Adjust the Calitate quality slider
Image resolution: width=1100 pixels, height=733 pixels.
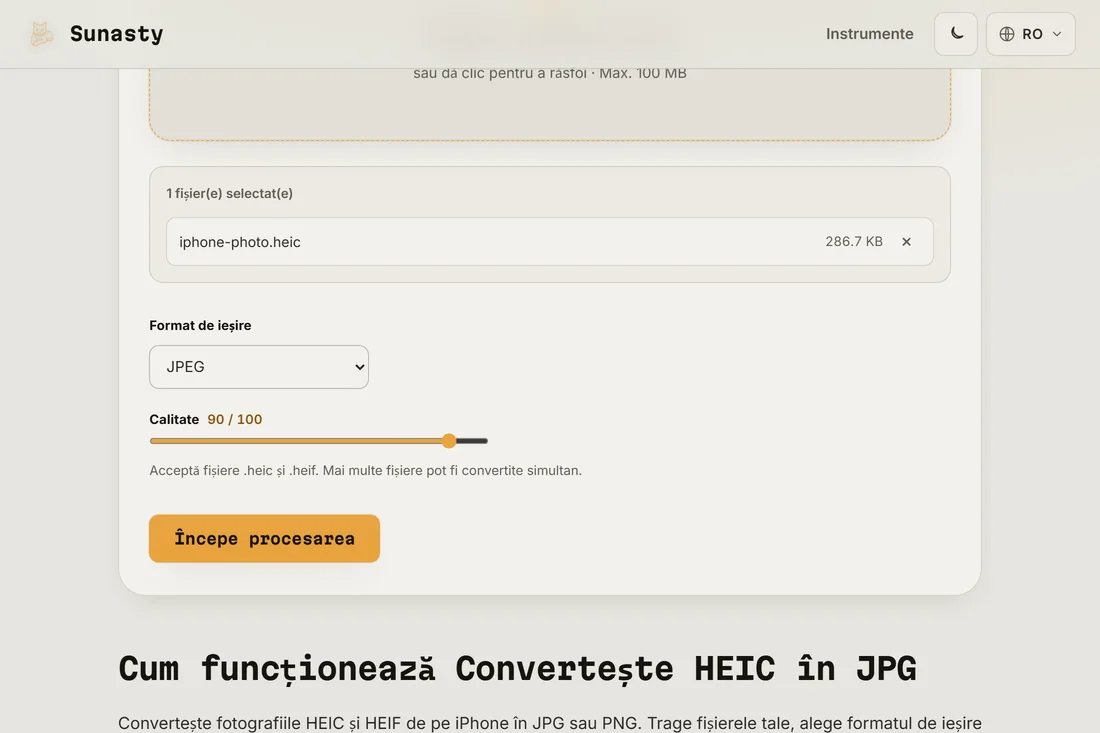point(318,441)
